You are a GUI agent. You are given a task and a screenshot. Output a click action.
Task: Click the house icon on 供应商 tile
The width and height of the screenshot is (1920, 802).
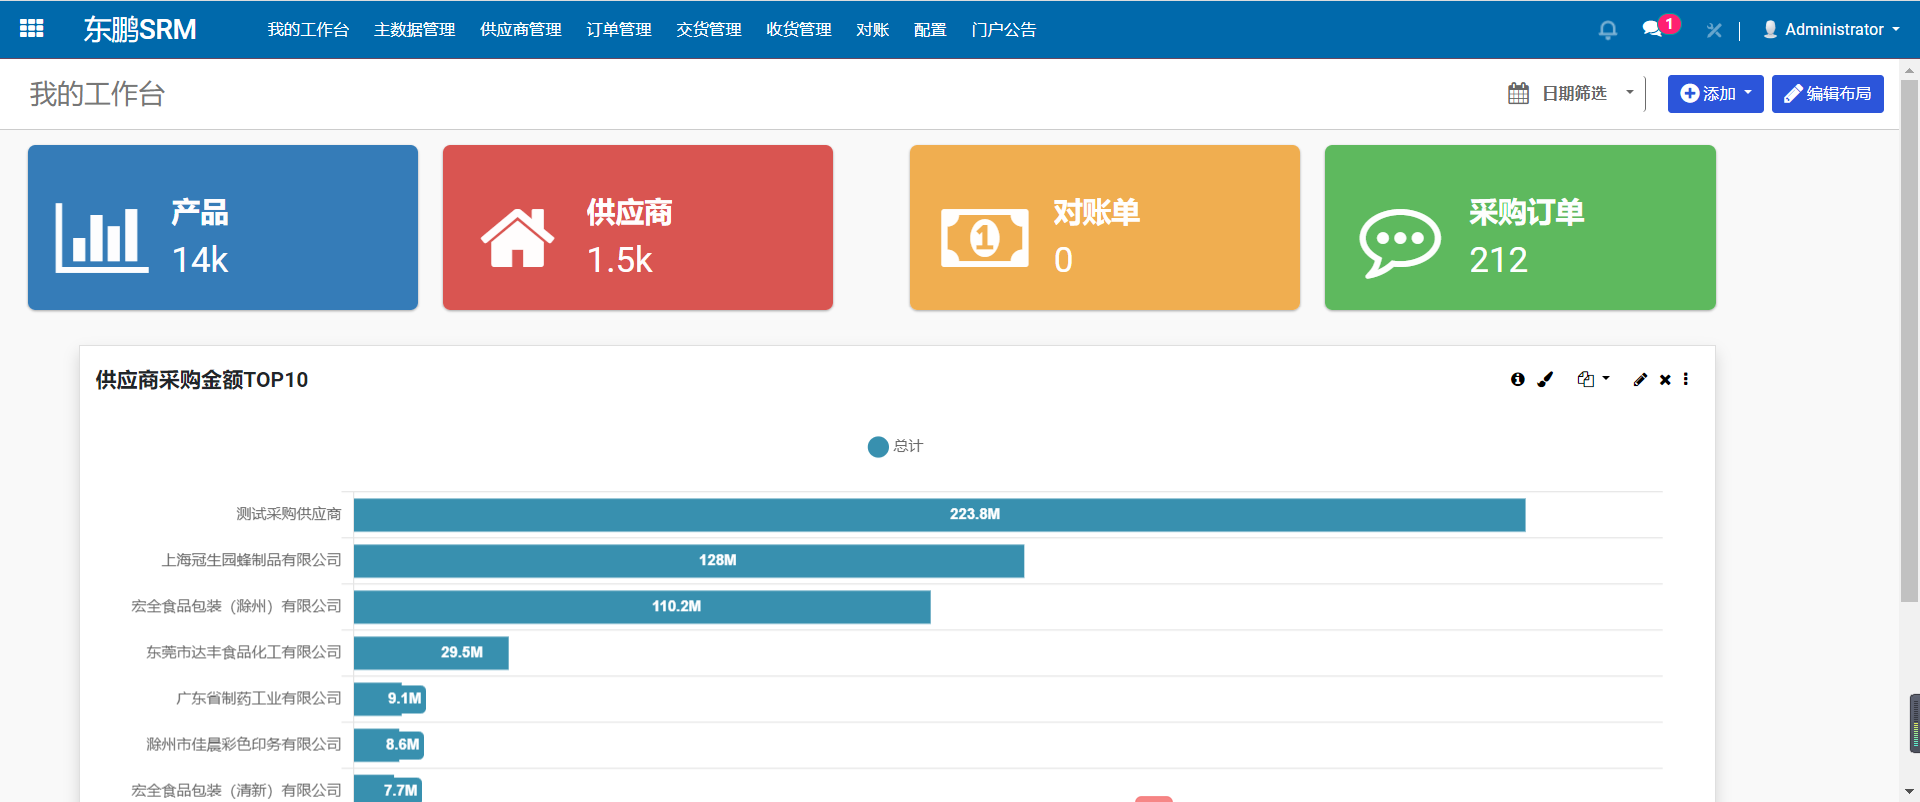point(517,238)
